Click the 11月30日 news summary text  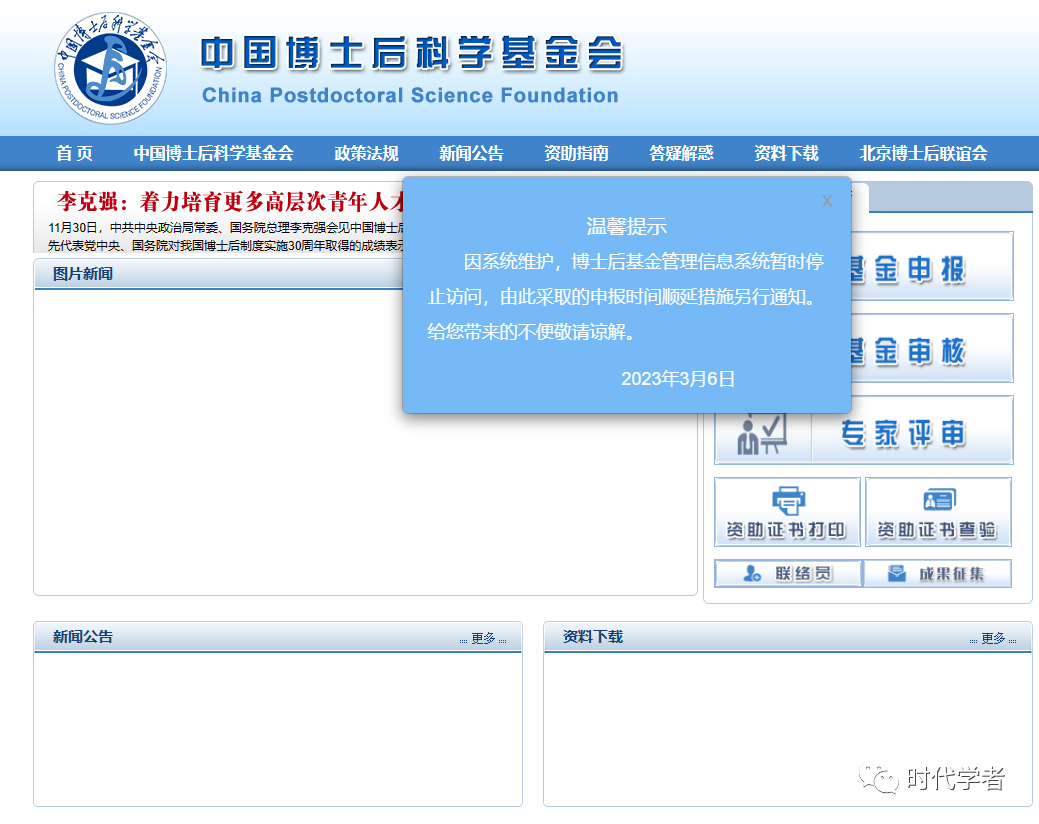click(x=225, y=236)
